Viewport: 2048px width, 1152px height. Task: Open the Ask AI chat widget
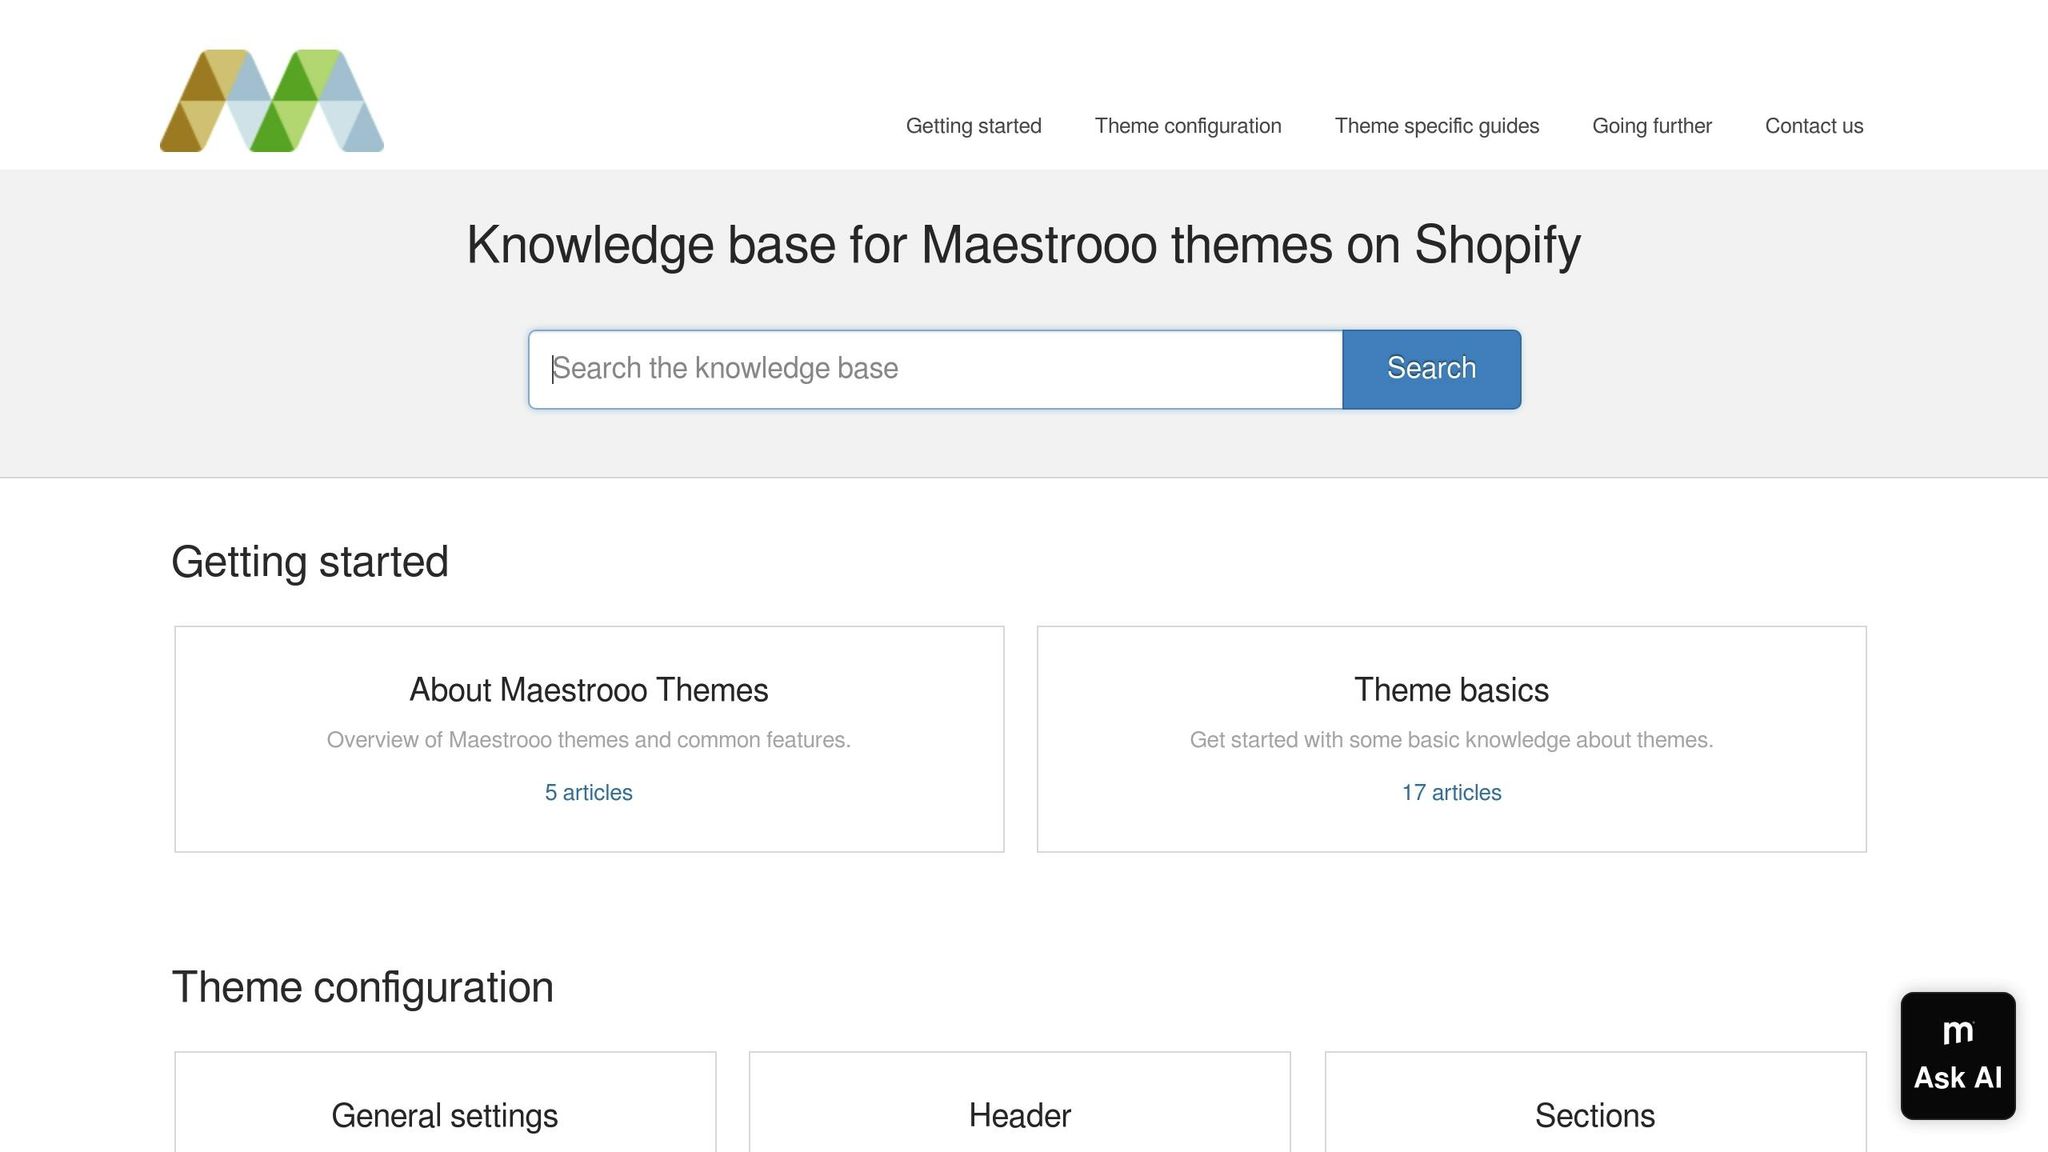[1957, 1055]
